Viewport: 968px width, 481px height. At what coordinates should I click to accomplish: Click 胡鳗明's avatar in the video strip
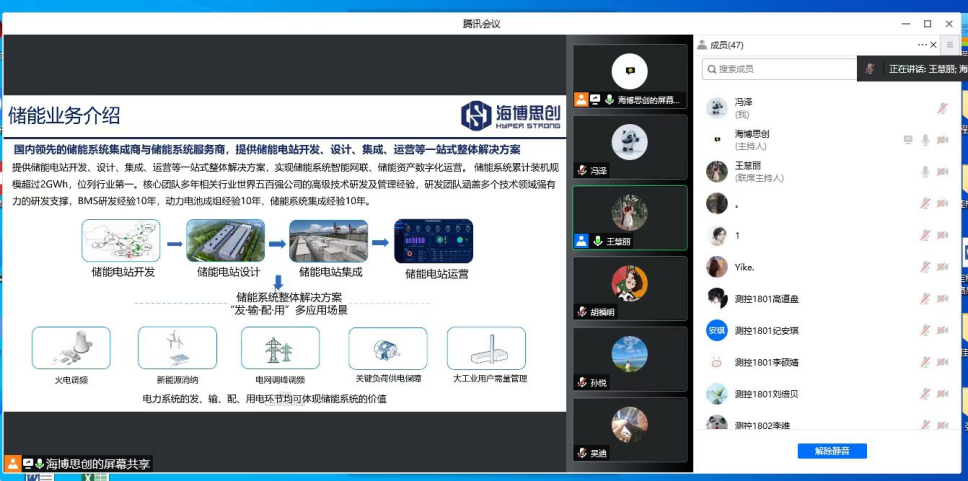pos(630,284)
